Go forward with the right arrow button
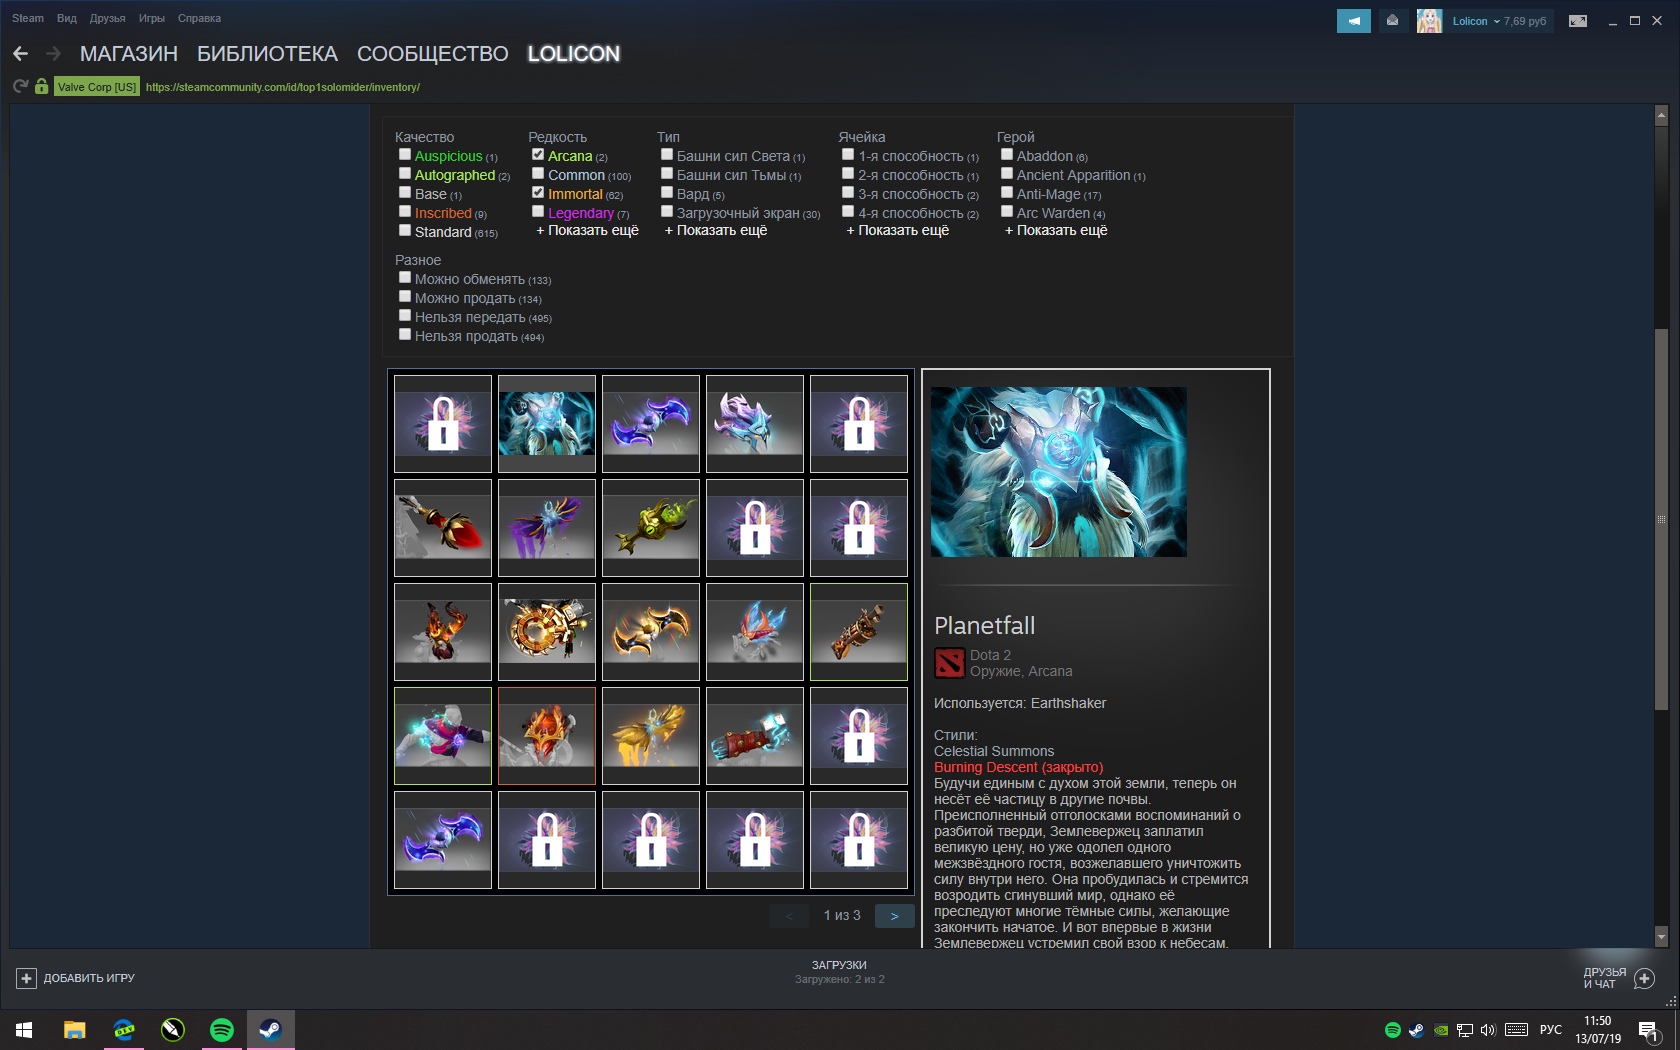The width and height of the screenshot is (1680, 1050). tap(54, 54)
